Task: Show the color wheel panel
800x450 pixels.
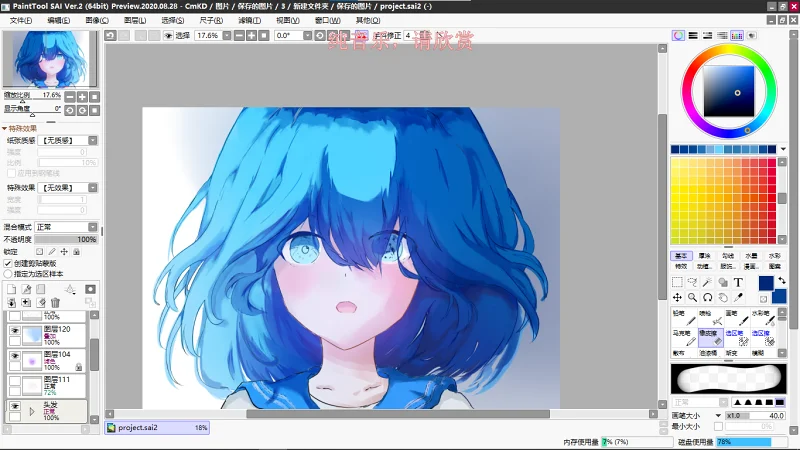Action: [x=678, y=35]
